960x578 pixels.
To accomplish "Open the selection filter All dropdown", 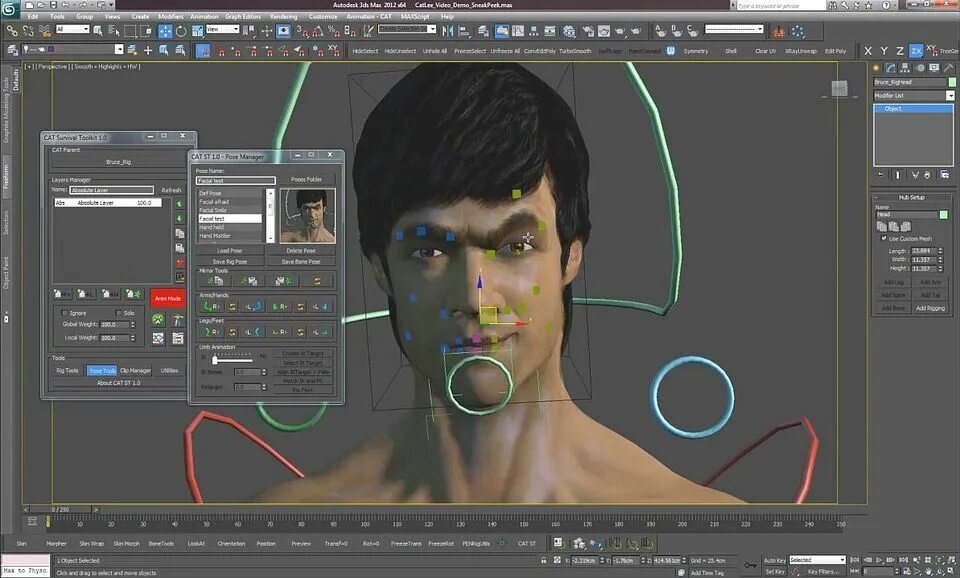I will point(73,29).
